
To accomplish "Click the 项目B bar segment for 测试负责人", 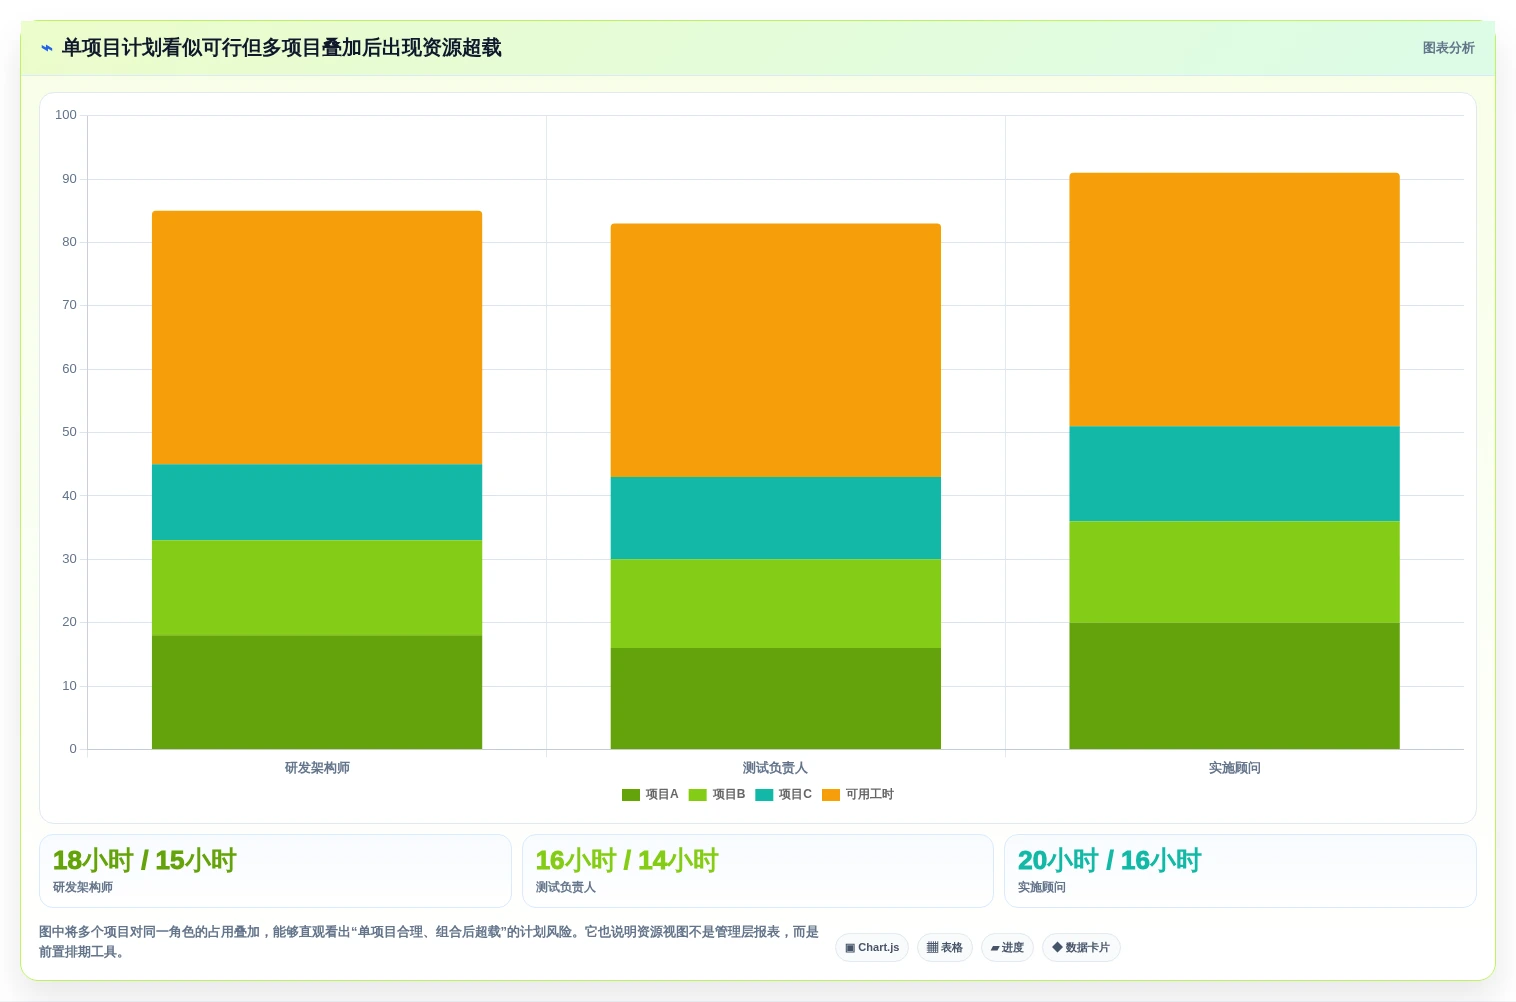I will pos(776,604).
